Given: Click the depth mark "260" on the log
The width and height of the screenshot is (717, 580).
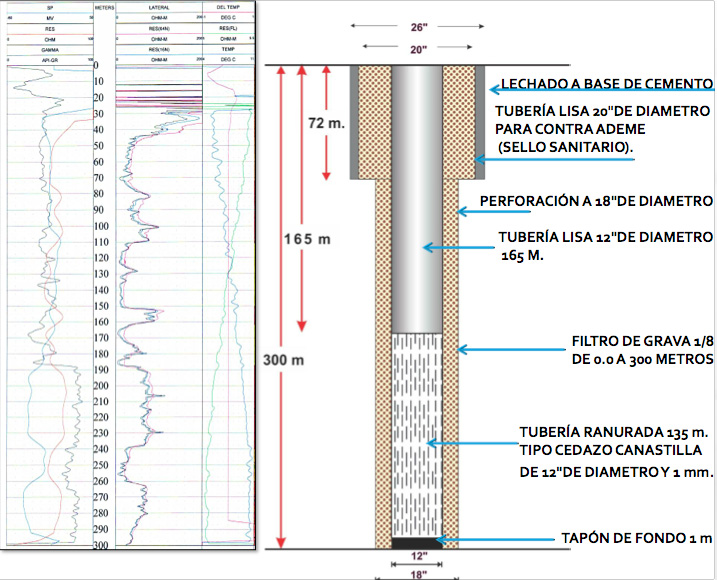Looking at the screenshot, I should 101,481.
